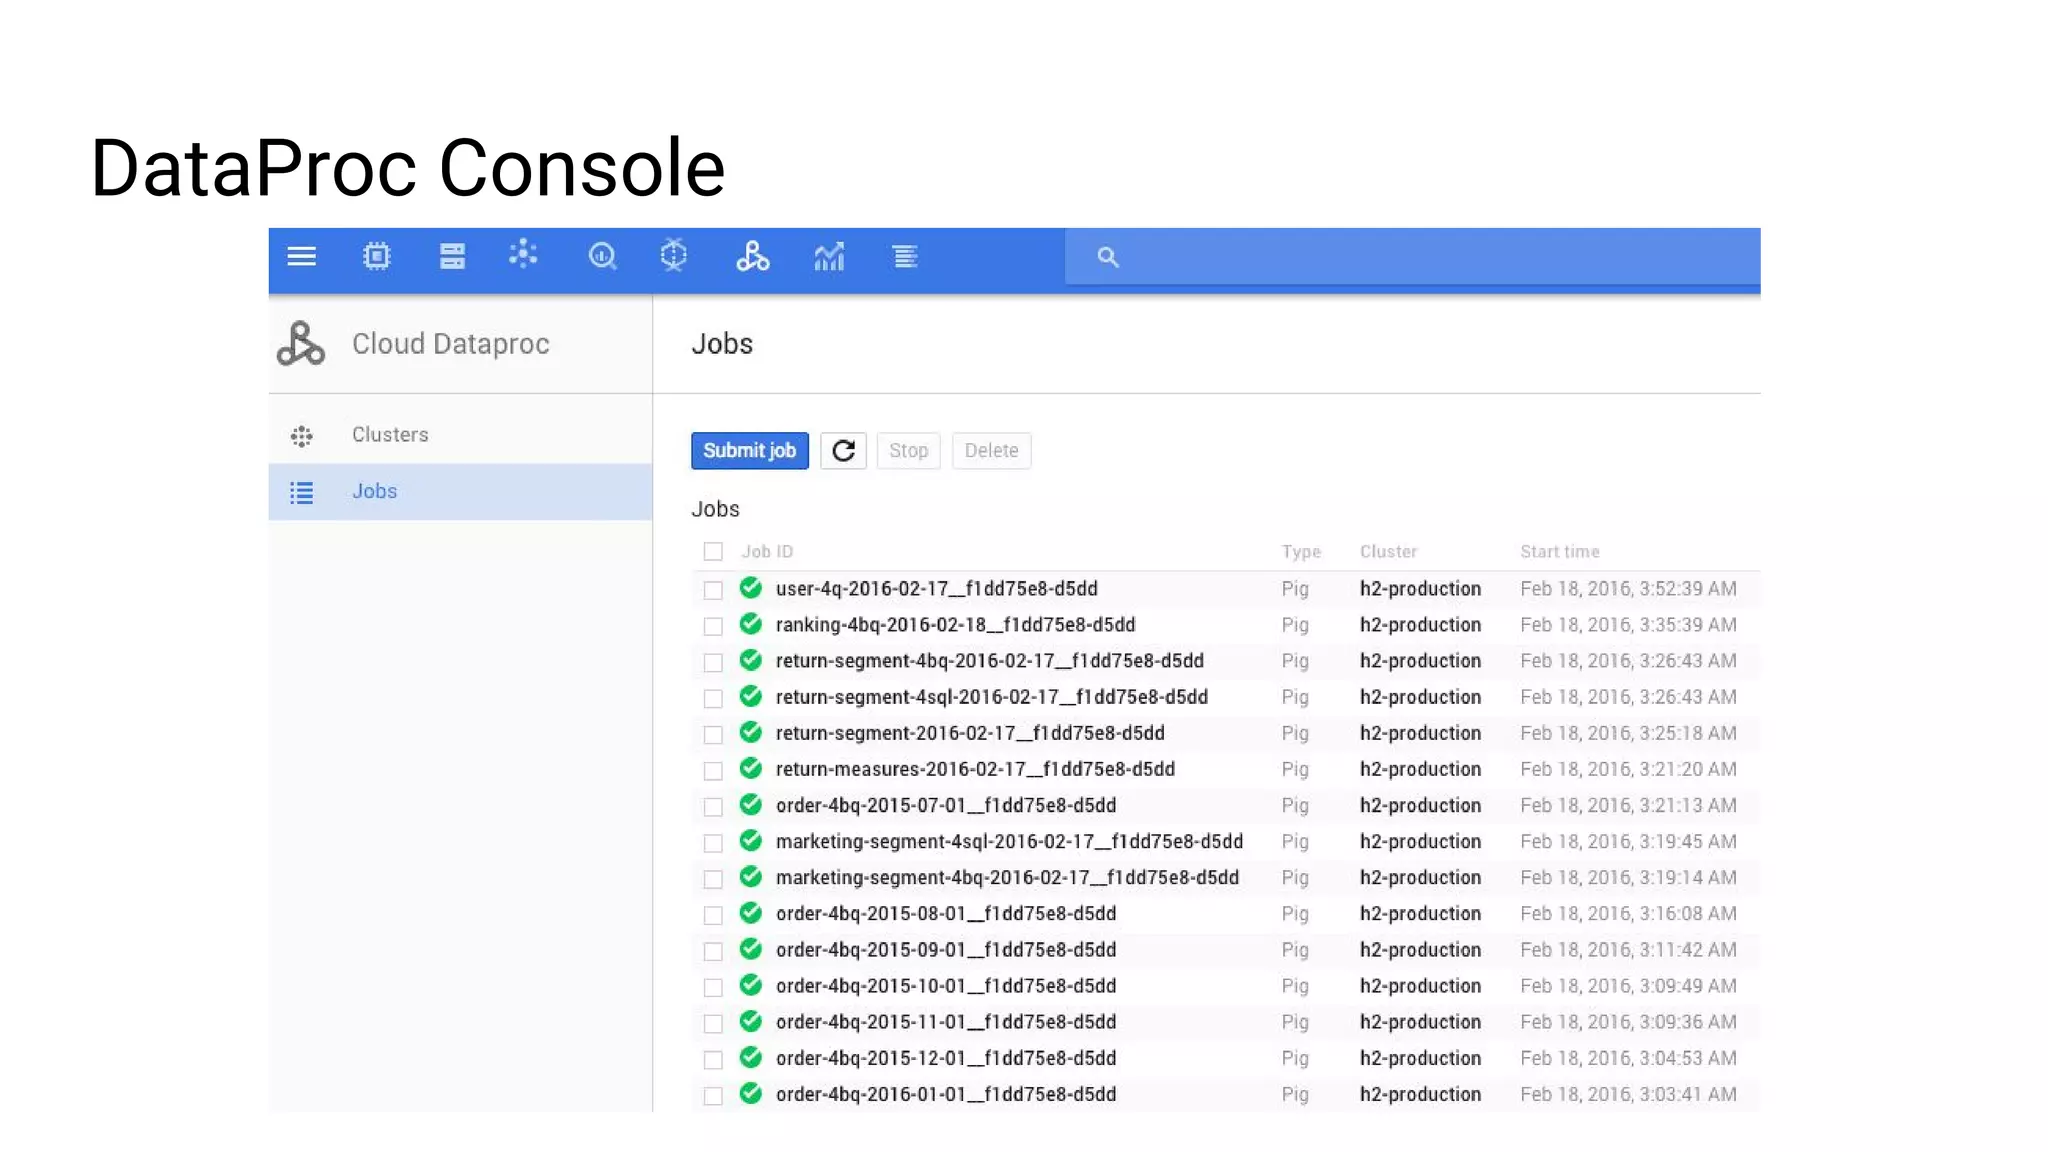Screen dimensions: 2048x1152
Task: Click the Delete button
Action: pyautogui.click(x=991, y=451)
